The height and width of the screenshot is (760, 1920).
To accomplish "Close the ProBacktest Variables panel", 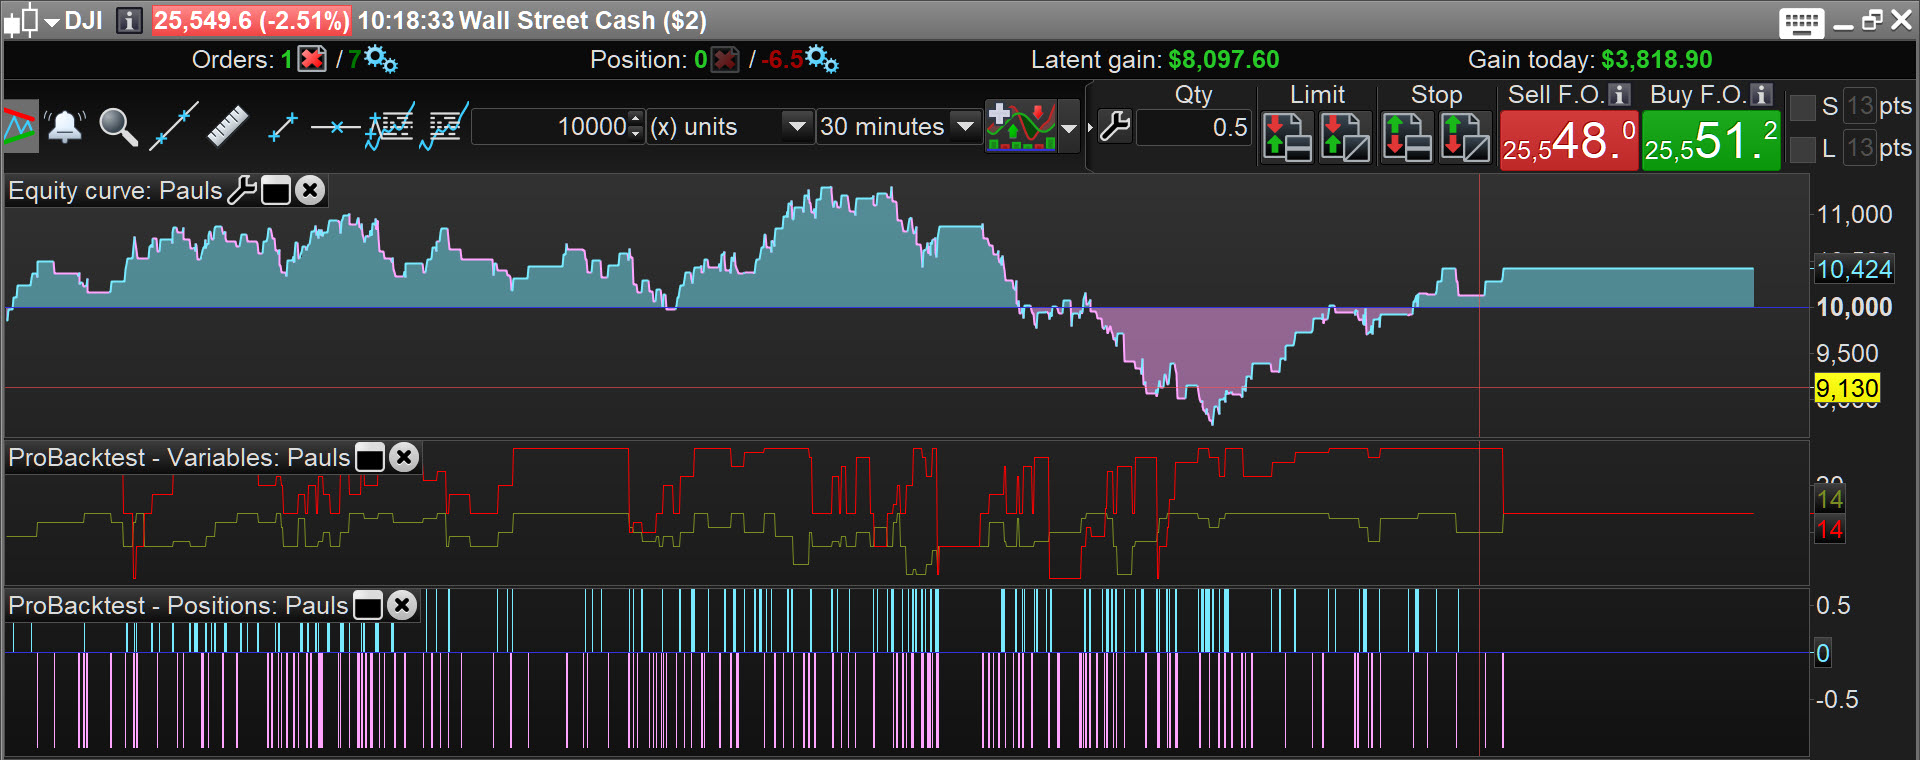I will [404, 458].
